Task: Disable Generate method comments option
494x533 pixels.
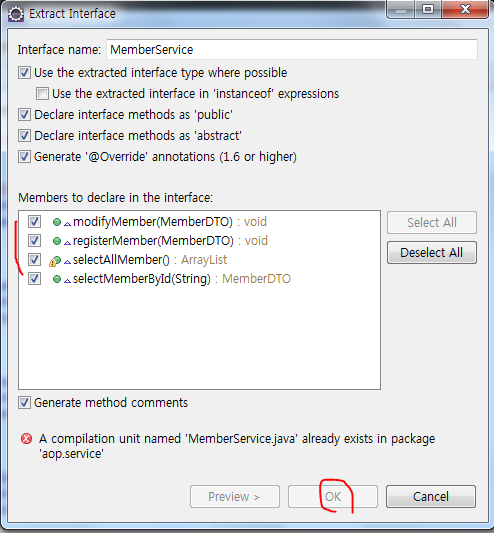Action: click(x=24, y=402)
